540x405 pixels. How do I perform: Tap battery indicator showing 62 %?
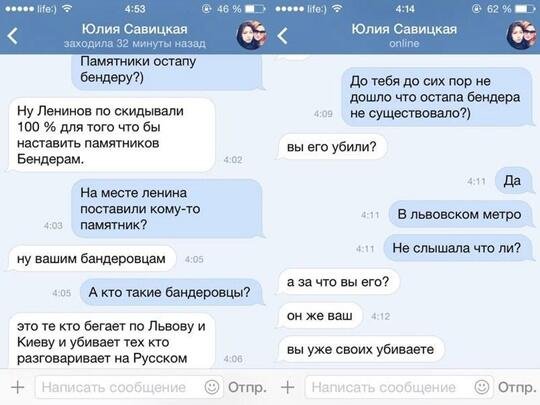click(526, 9)
